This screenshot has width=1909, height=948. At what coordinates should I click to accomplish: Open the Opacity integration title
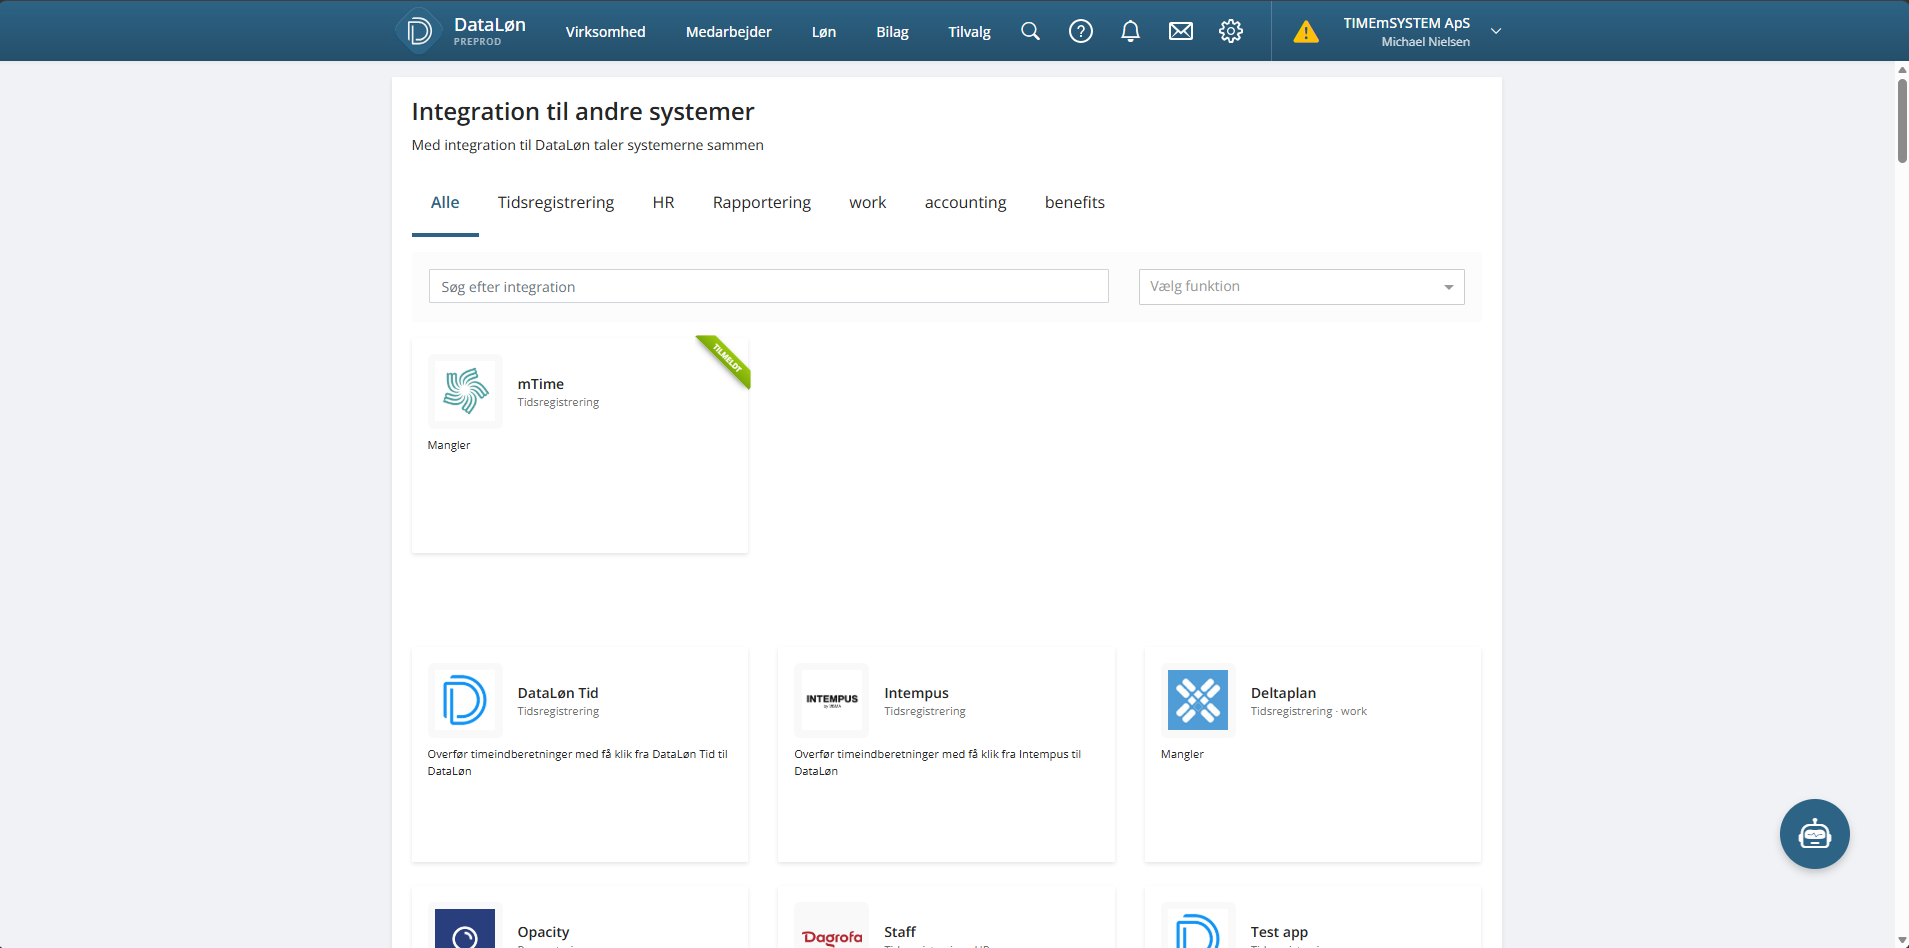tap(543, 932)
